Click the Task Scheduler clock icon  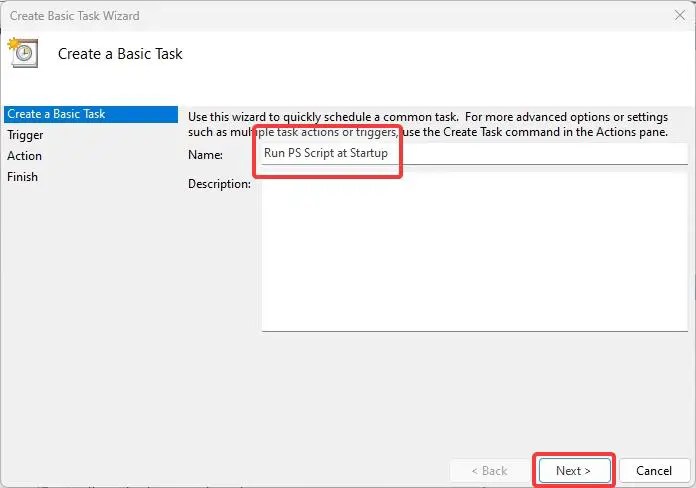pyautogui.click(x=23, y=53)
